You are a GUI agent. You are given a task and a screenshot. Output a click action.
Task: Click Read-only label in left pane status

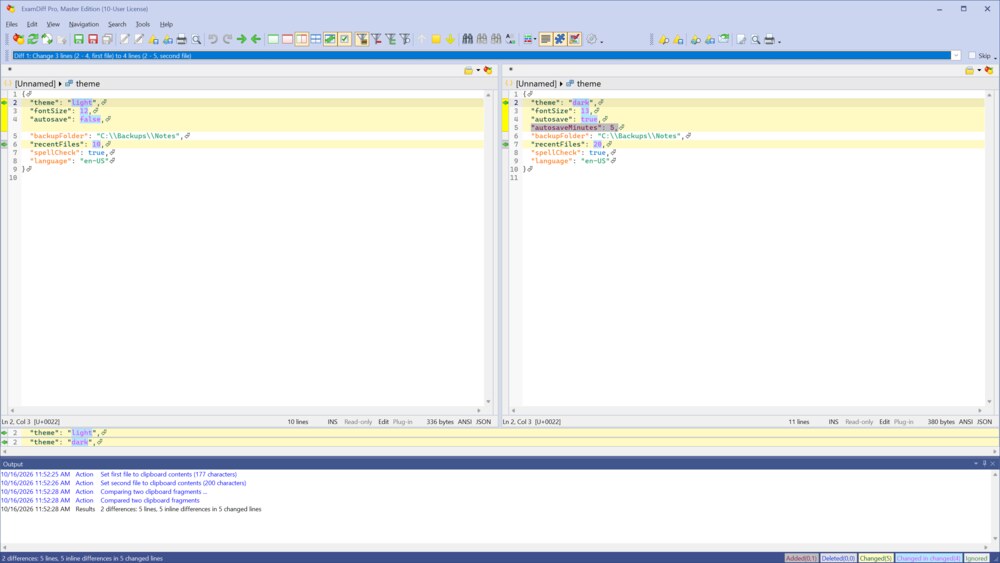pyautogui.click(x=358, y=421)
